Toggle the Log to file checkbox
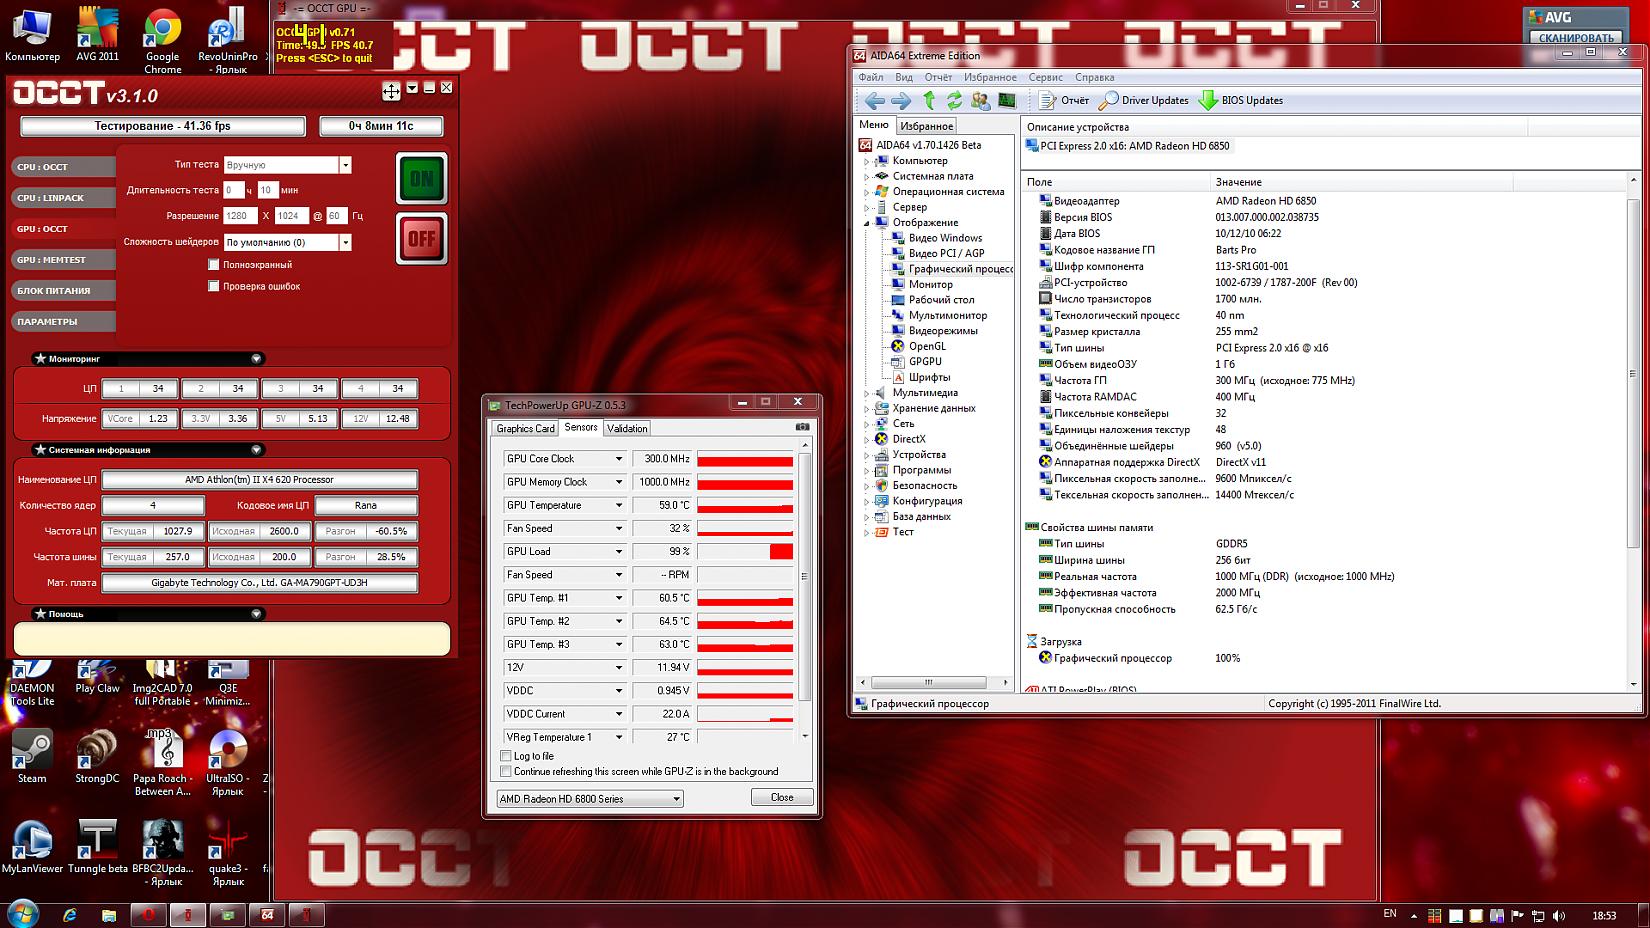Viewport: 1650px width, 928px height. 506,756
